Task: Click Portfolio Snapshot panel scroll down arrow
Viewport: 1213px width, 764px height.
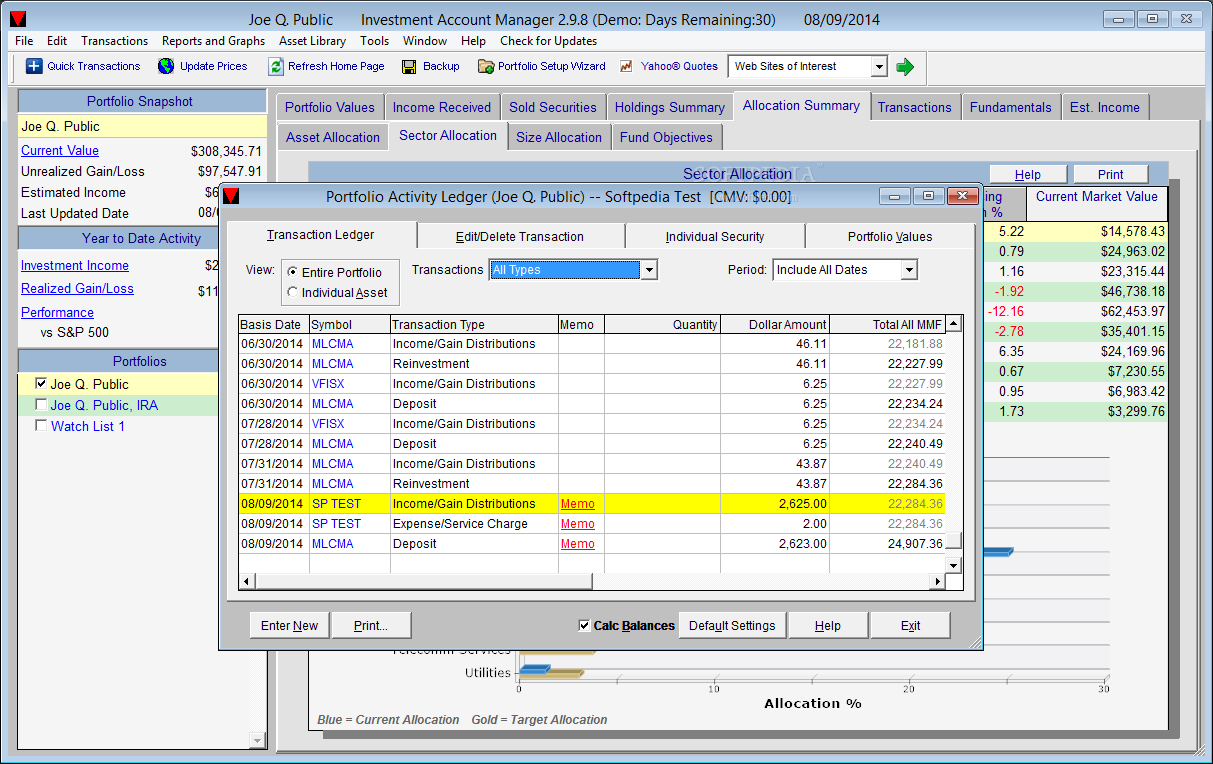Action: 258,739
